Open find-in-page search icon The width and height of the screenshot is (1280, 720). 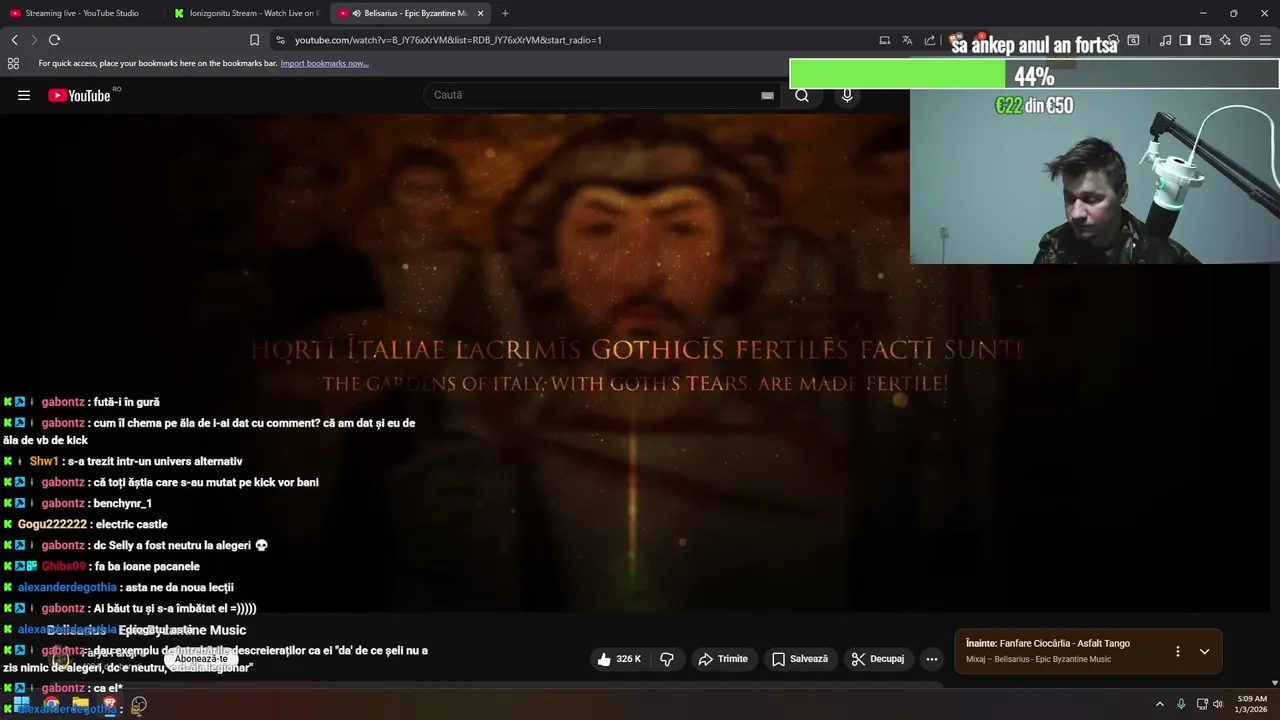(x=1133, y=40)
